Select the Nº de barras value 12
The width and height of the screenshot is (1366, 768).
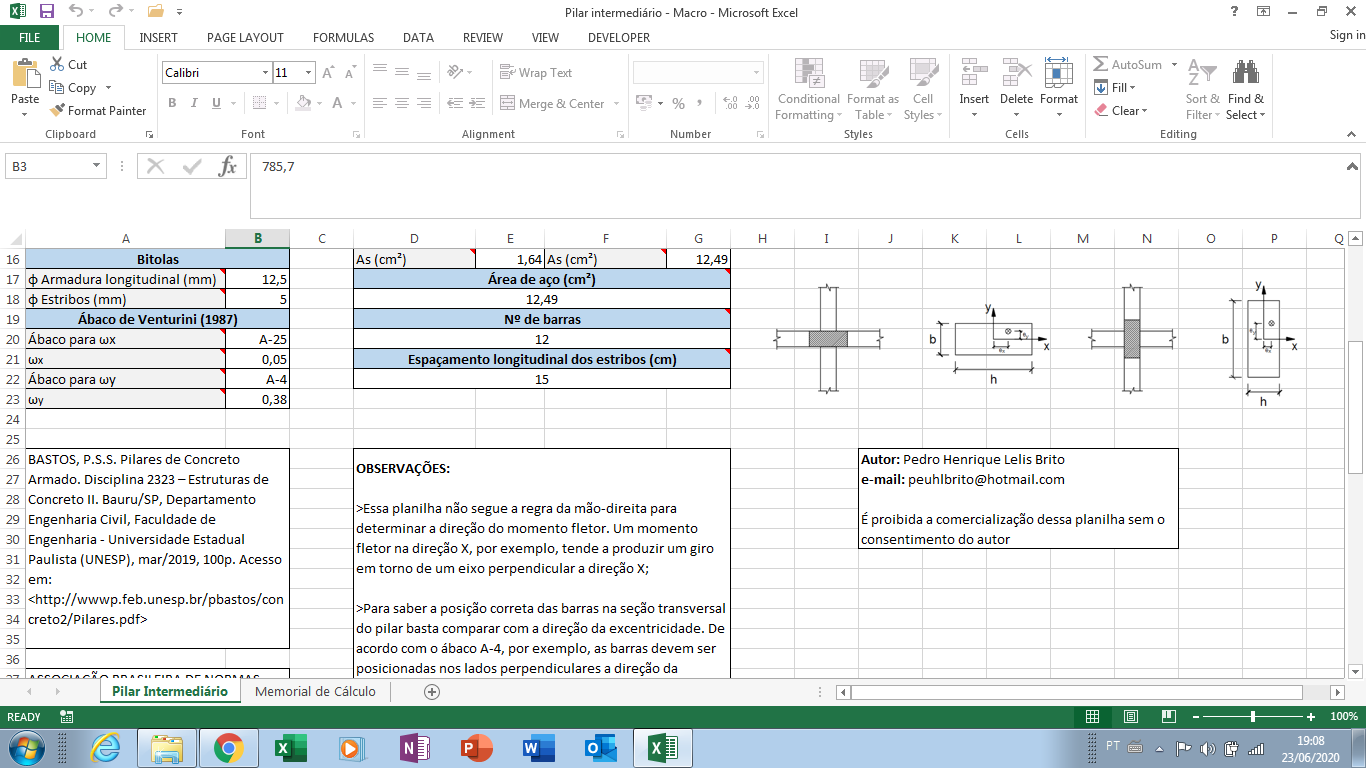(x=542, y=339)
